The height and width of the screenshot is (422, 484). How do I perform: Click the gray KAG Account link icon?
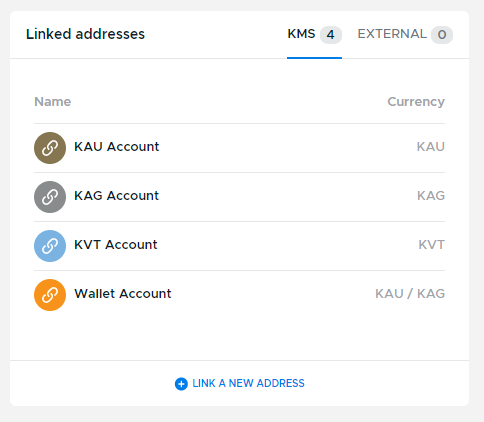point(50,197)
